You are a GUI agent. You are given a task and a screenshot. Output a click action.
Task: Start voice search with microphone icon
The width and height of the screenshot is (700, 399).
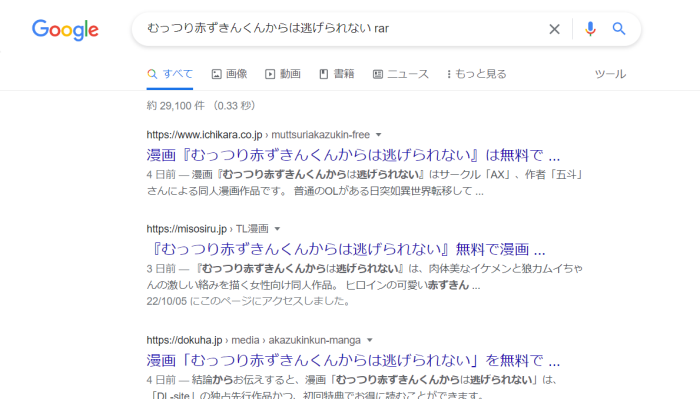click(x=590, y=29)
